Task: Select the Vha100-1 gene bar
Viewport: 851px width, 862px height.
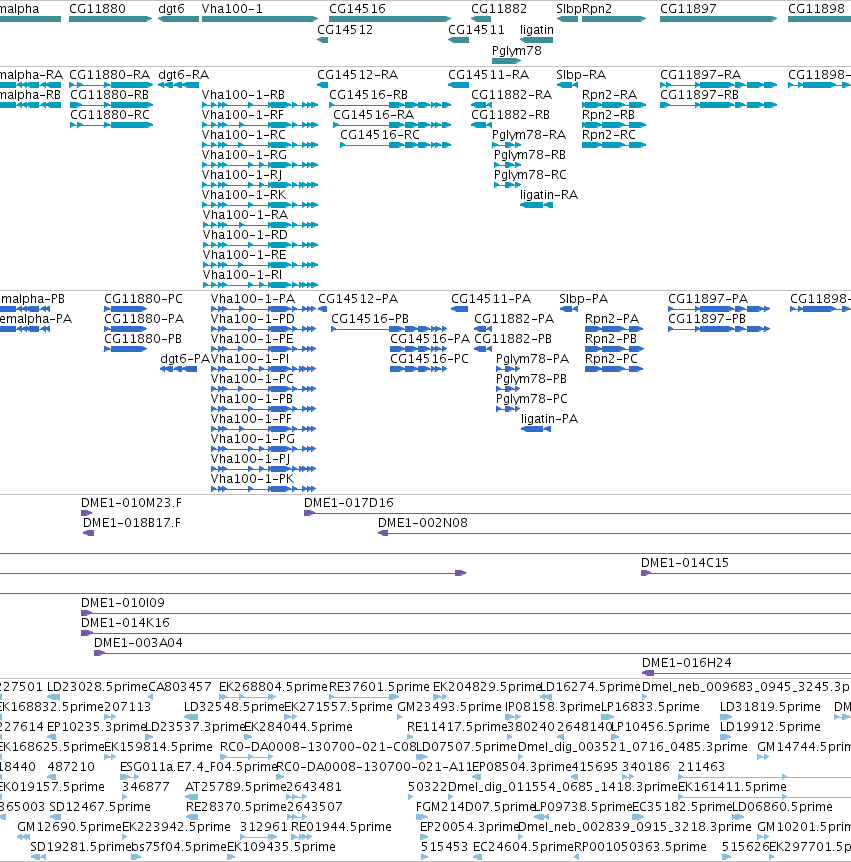Action: pos(260,19)
